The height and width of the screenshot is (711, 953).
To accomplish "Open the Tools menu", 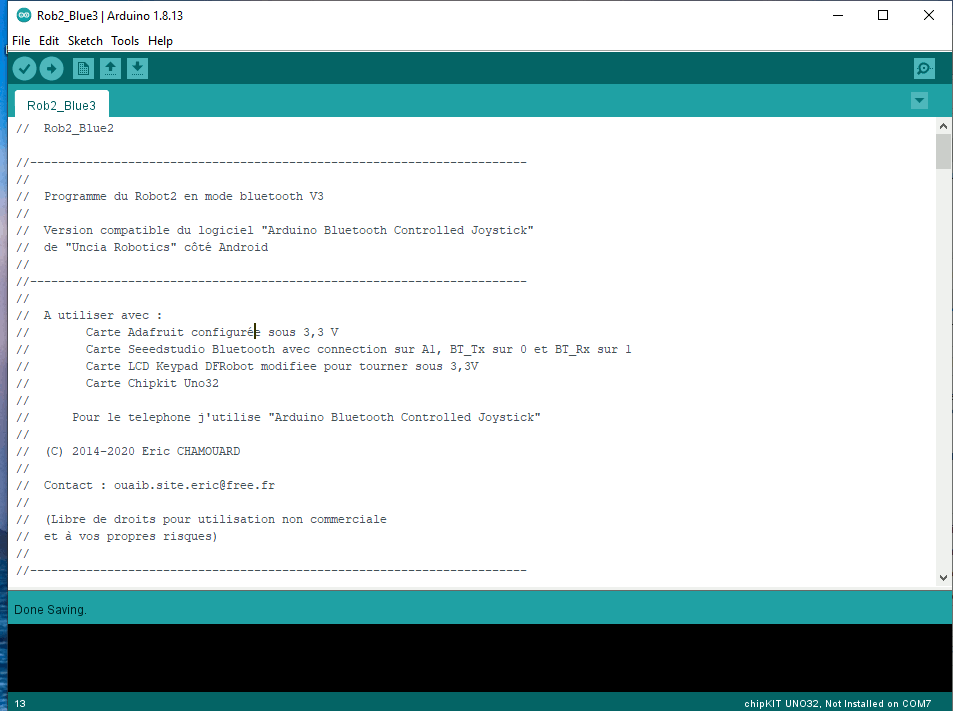I will (x=125, y=41).
